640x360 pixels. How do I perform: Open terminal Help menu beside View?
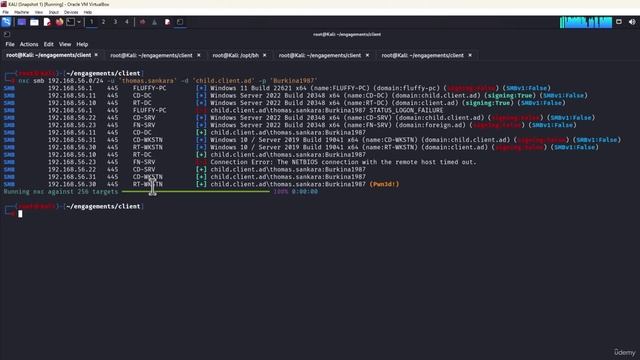[82, 44]
